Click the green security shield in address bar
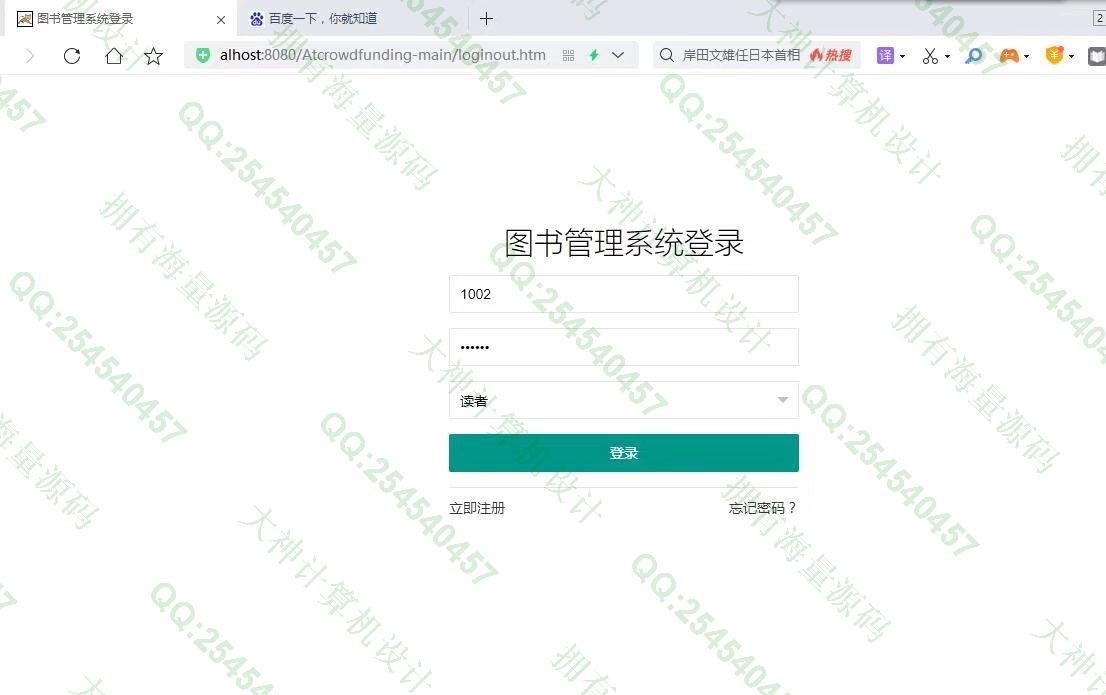Screen dimensions: 1106x695 coord(203,55)
